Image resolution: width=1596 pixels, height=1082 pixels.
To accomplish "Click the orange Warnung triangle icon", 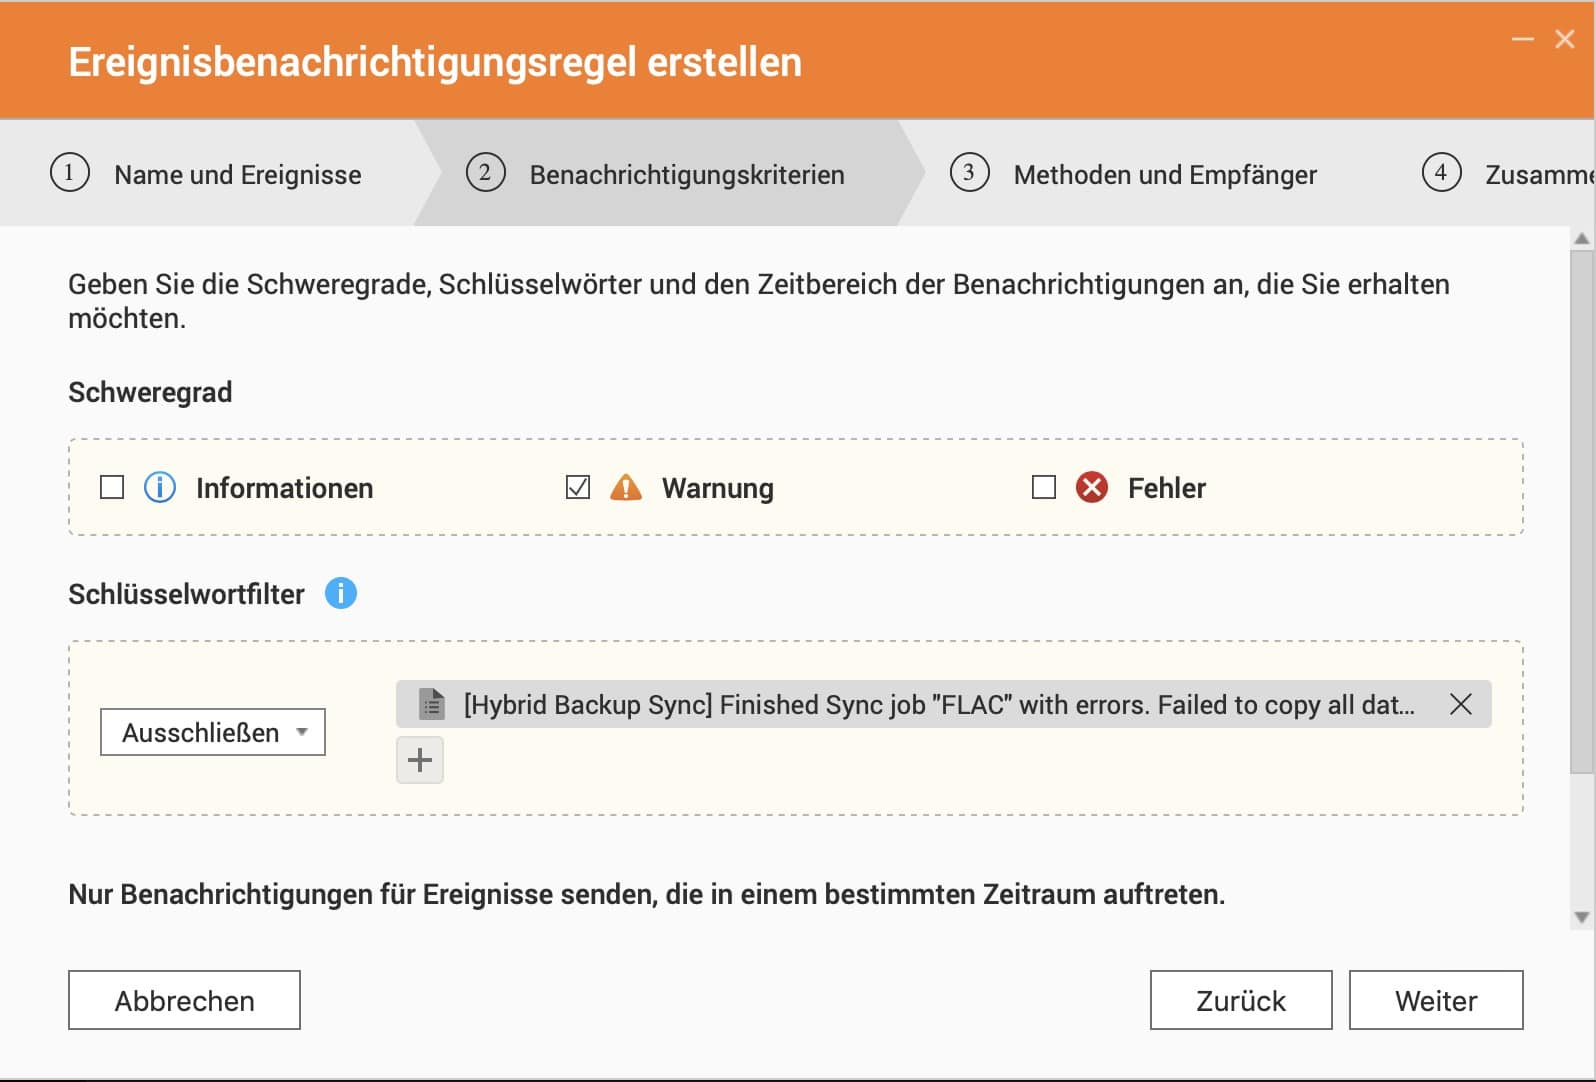I will [626, 487].
